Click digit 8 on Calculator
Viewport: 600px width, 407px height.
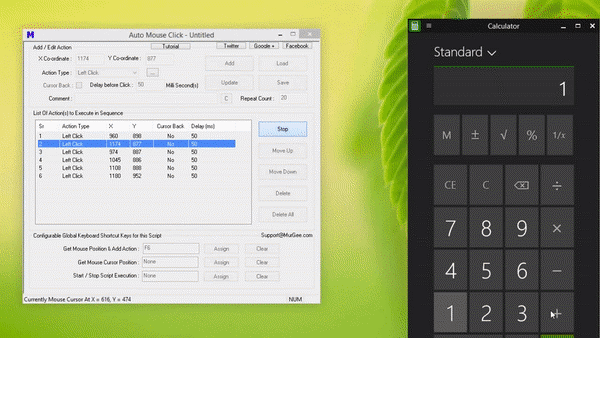[486, 228]
